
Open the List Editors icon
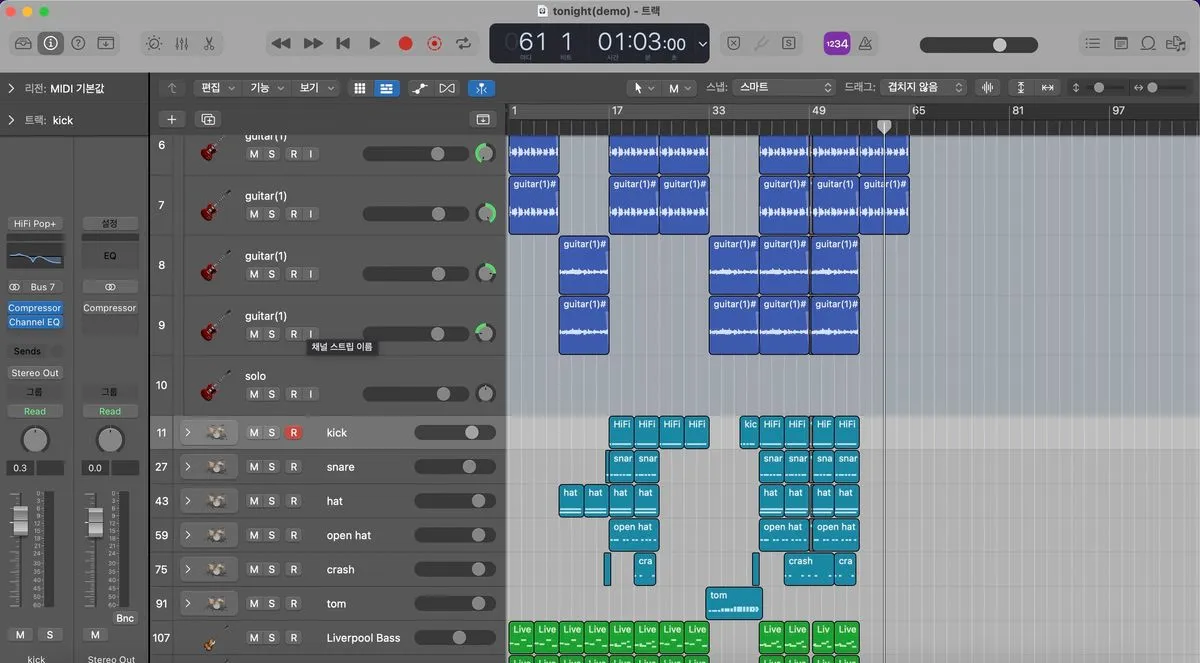pyautogui.click(x=1093, y=43)
